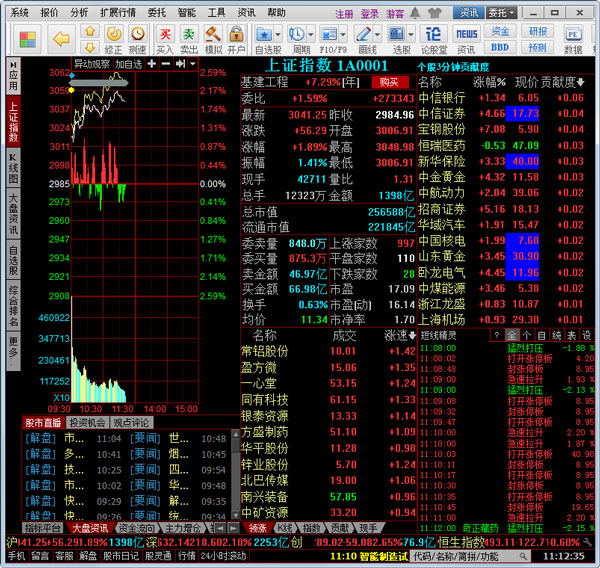Click the news list scrollbar up arrow

[x=235, y=434]
